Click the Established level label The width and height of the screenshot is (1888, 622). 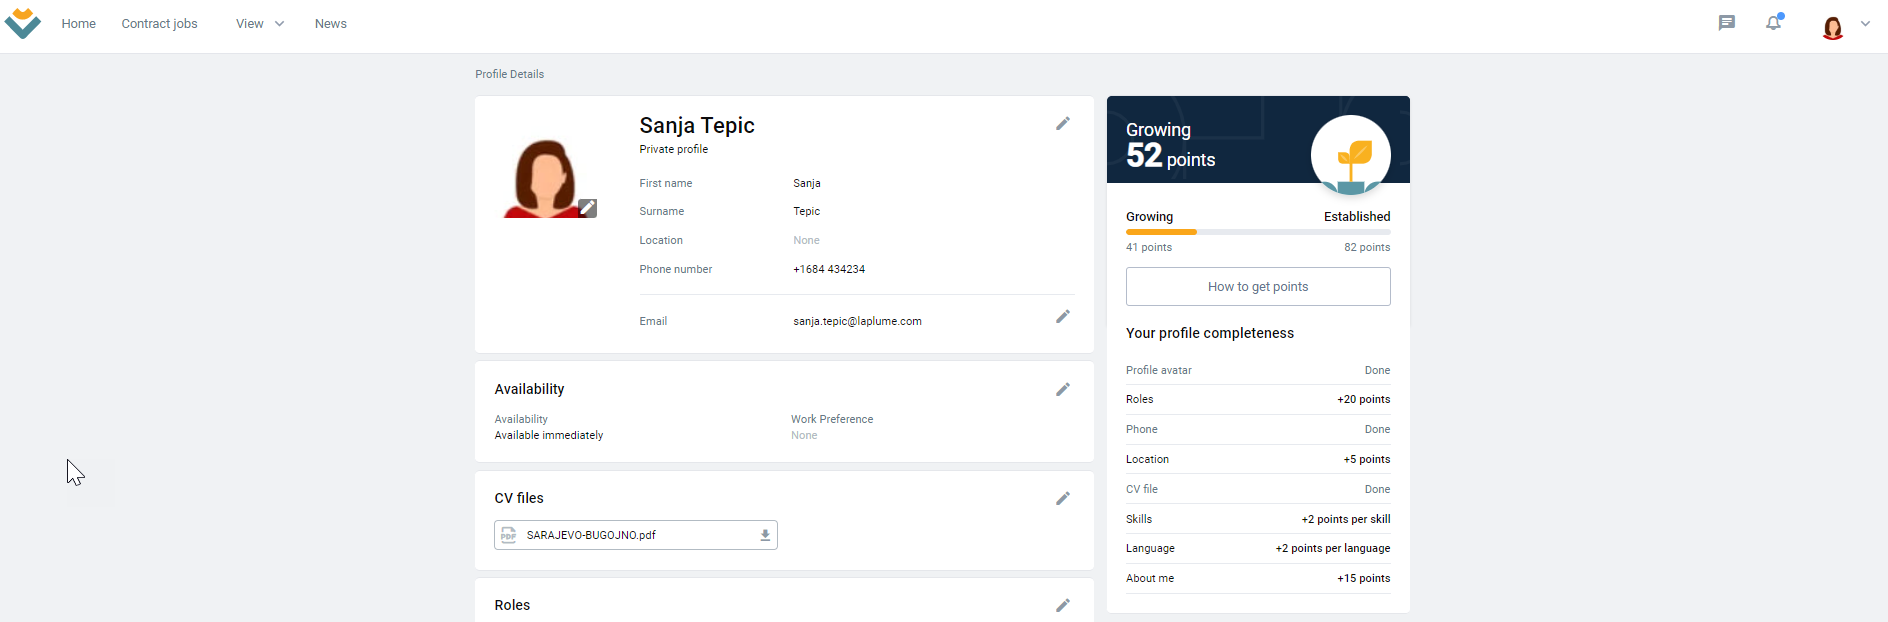1357,217
